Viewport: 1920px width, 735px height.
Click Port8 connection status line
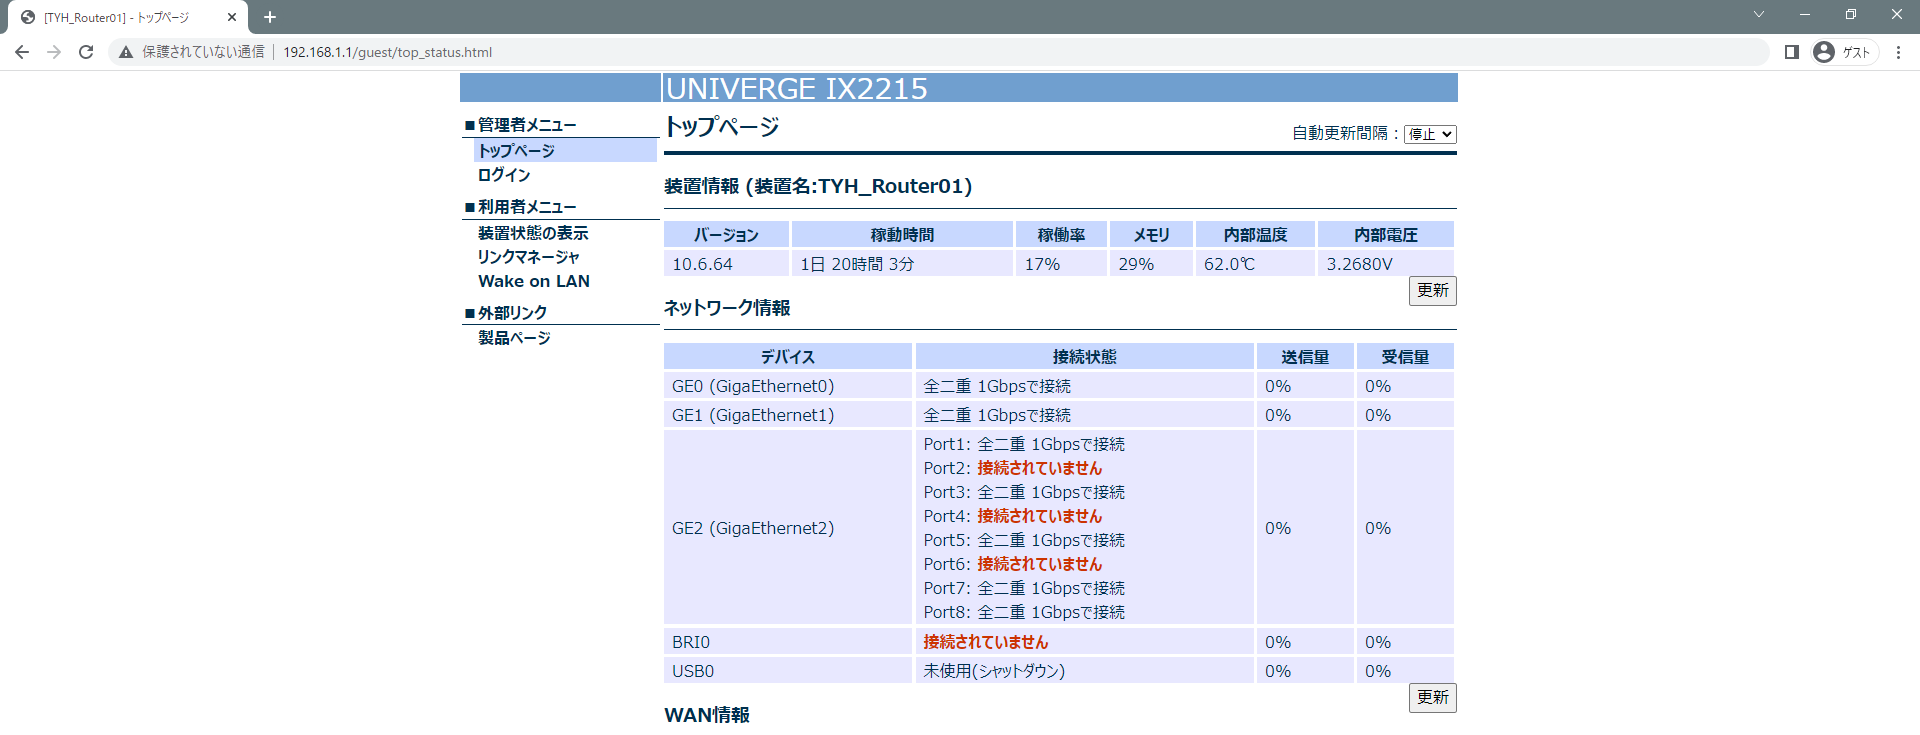coord(1024,612)
